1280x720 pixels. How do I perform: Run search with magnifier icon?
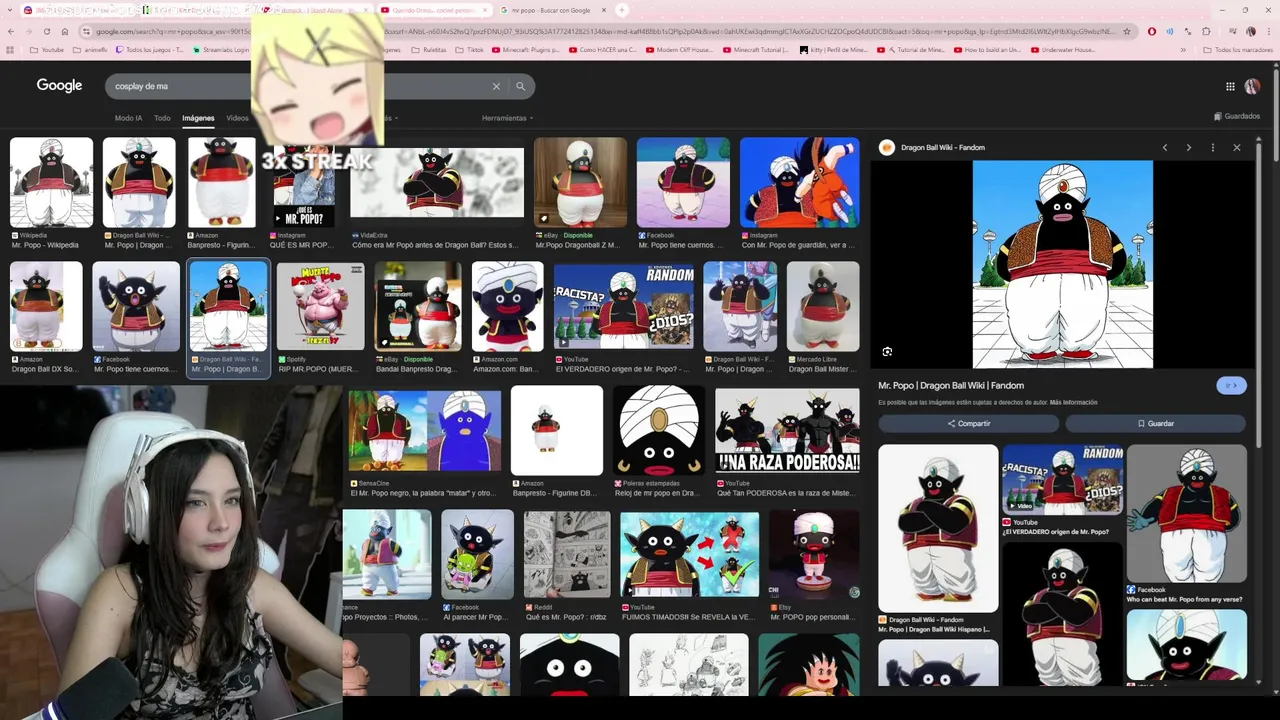pyautogui.click(x=520, y=86)
